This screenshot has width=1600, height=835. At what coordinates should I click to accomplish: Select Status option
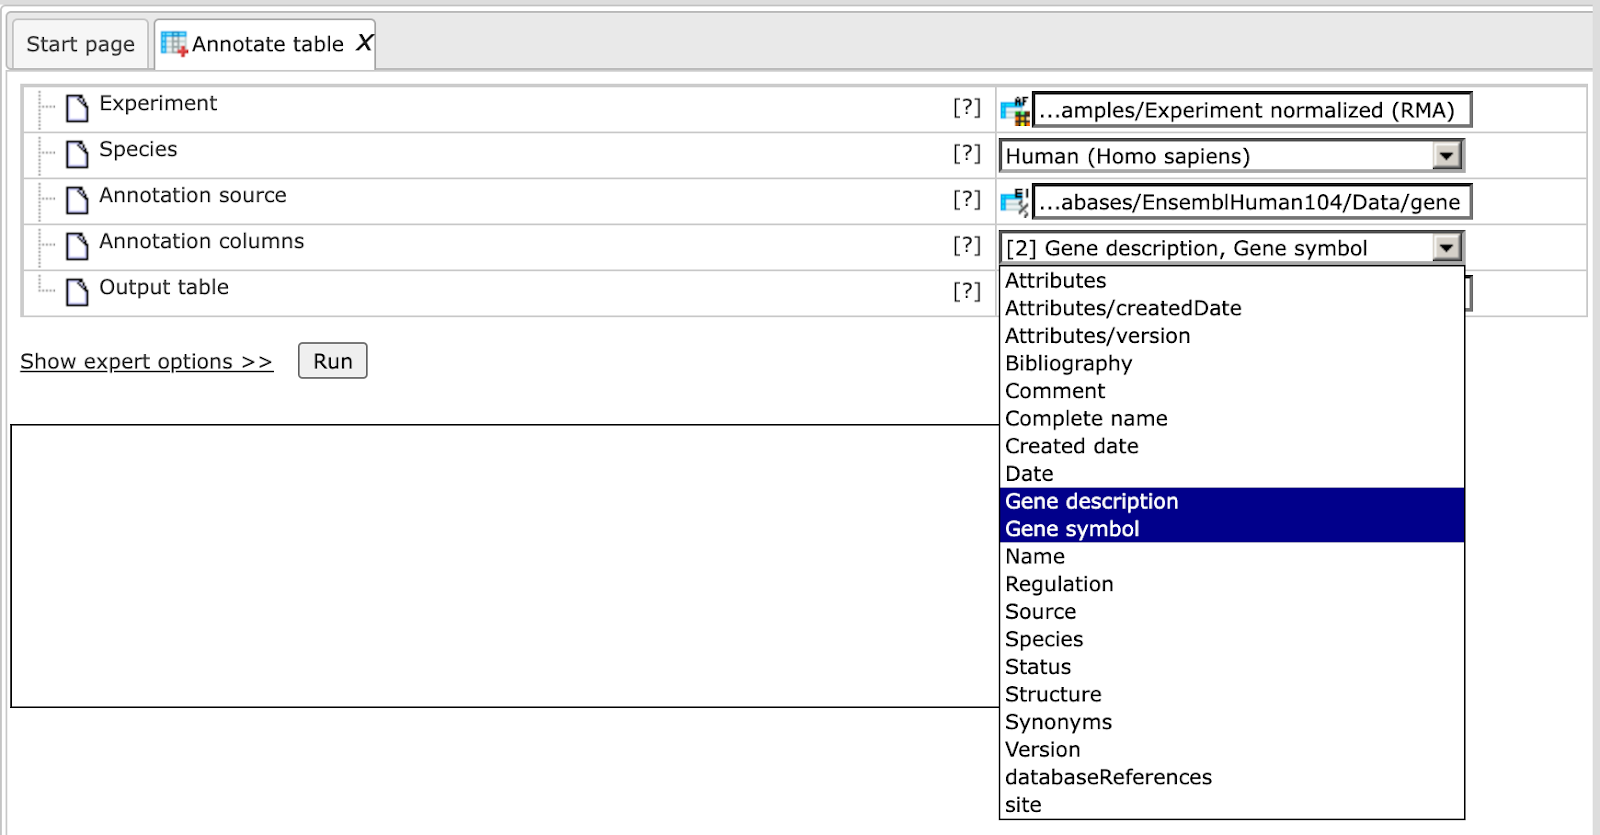(x=1232, y=667)
